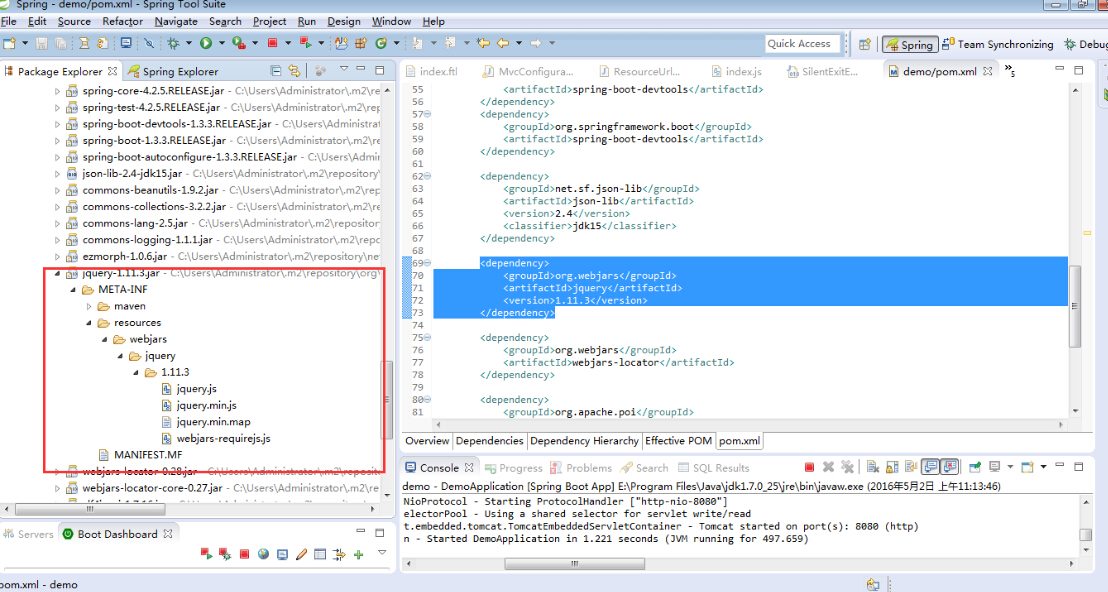
Task: Open the Refactor menu
Action: [122, 21]
